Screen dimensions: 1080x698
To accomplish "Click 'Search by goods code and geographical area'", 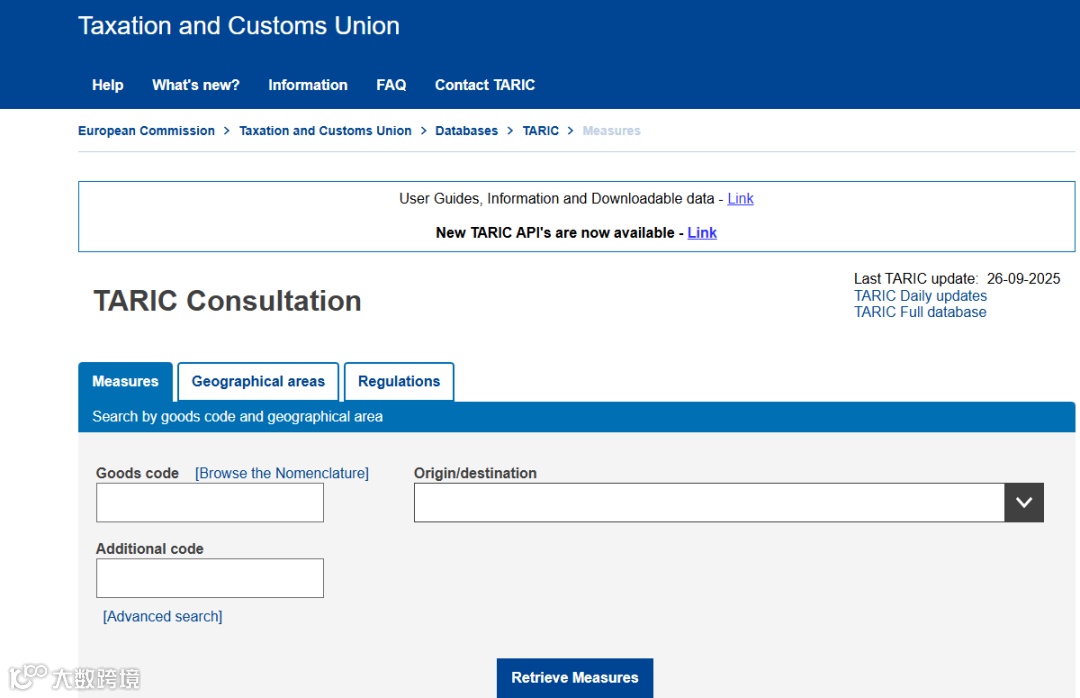I will point(238,417).
